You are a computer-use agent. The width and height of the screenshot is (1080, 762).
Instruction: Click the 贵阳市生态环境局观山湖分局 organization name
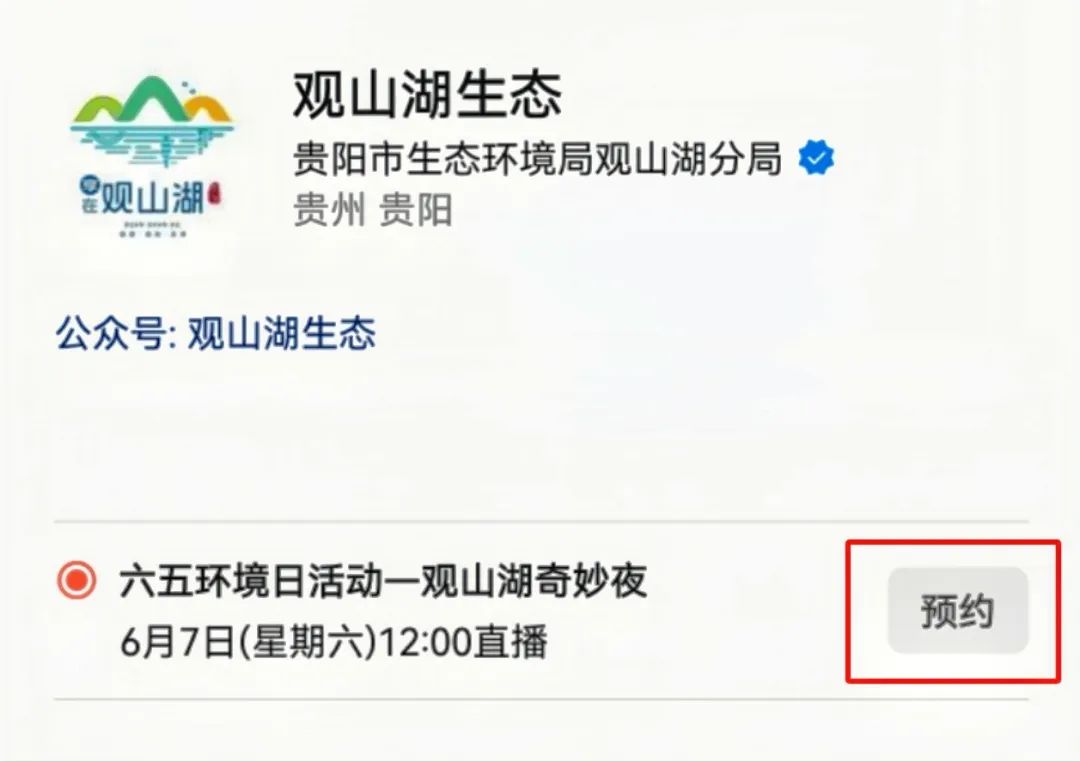coord(537,158)
